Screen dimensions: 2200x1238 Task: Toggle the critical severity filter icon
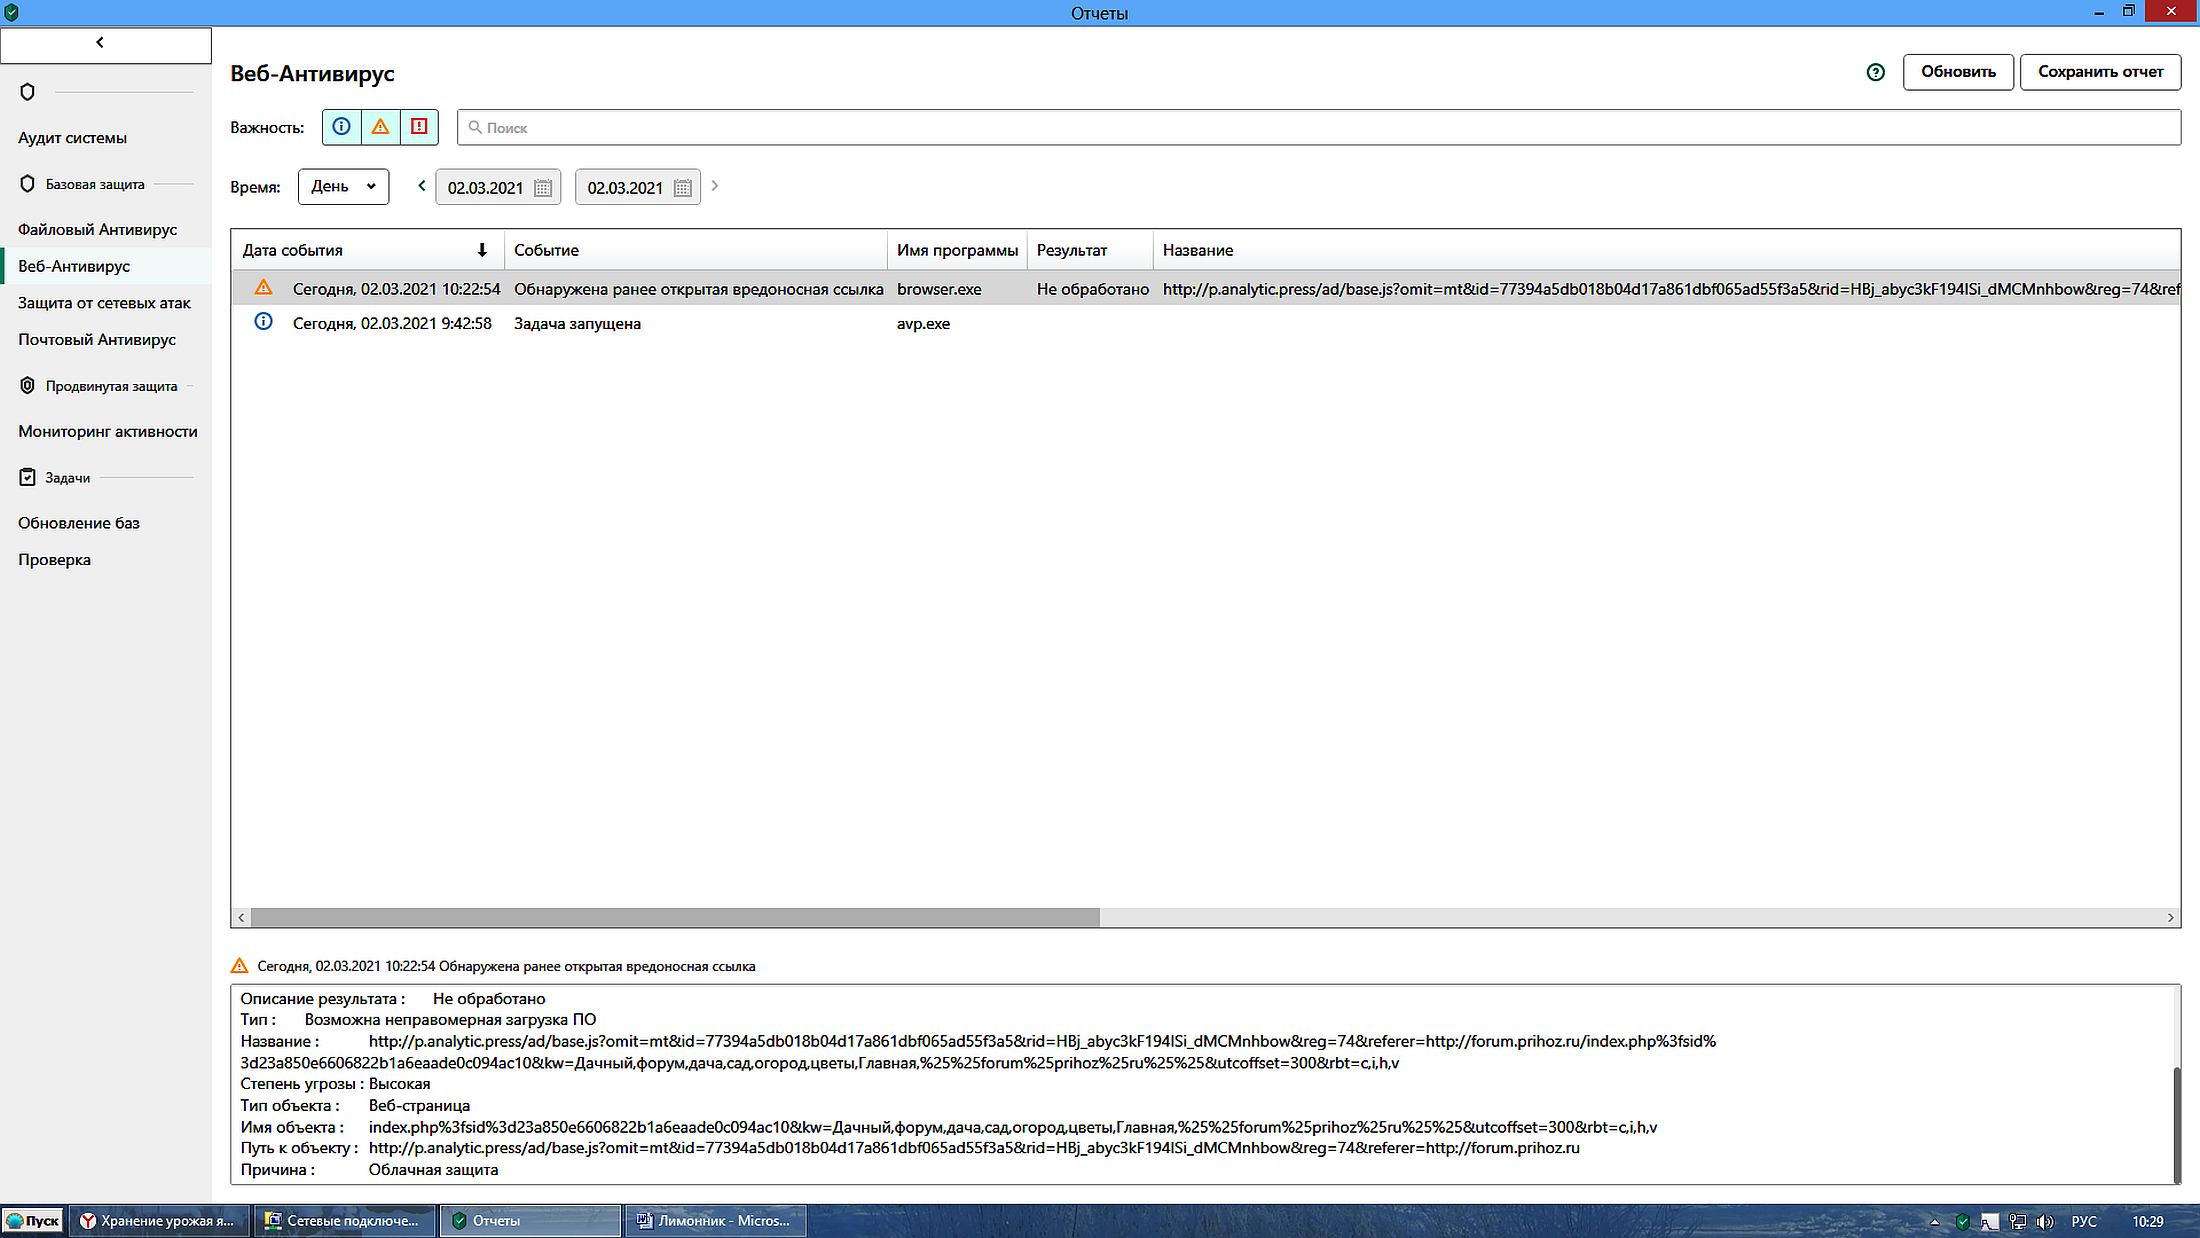[419, 127]
